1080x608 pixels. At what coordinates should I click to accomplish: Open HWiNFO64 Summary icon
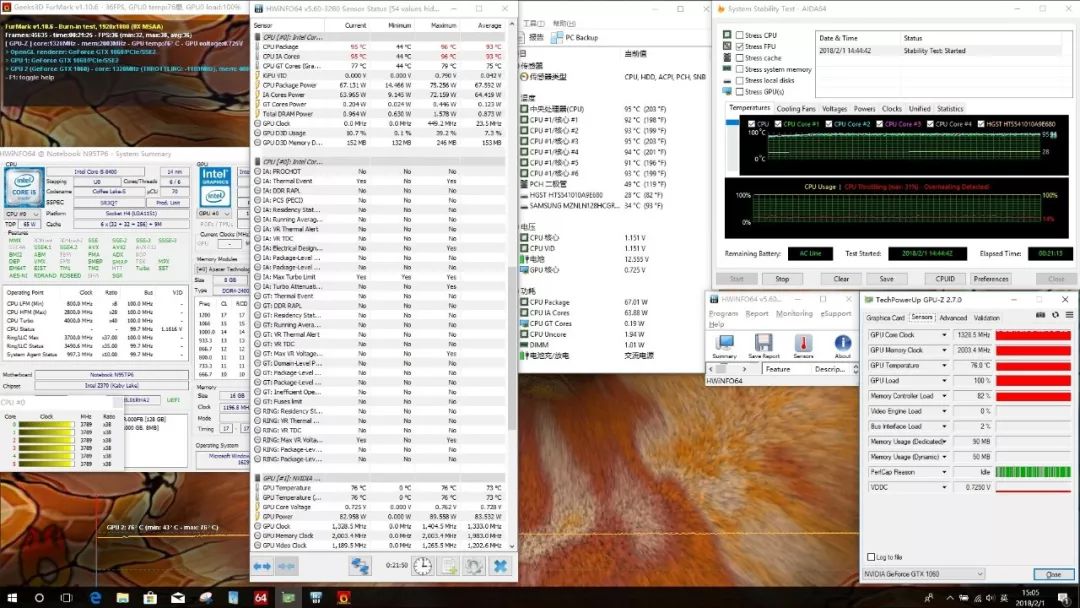pyautogui.click(x=724, y=344)
